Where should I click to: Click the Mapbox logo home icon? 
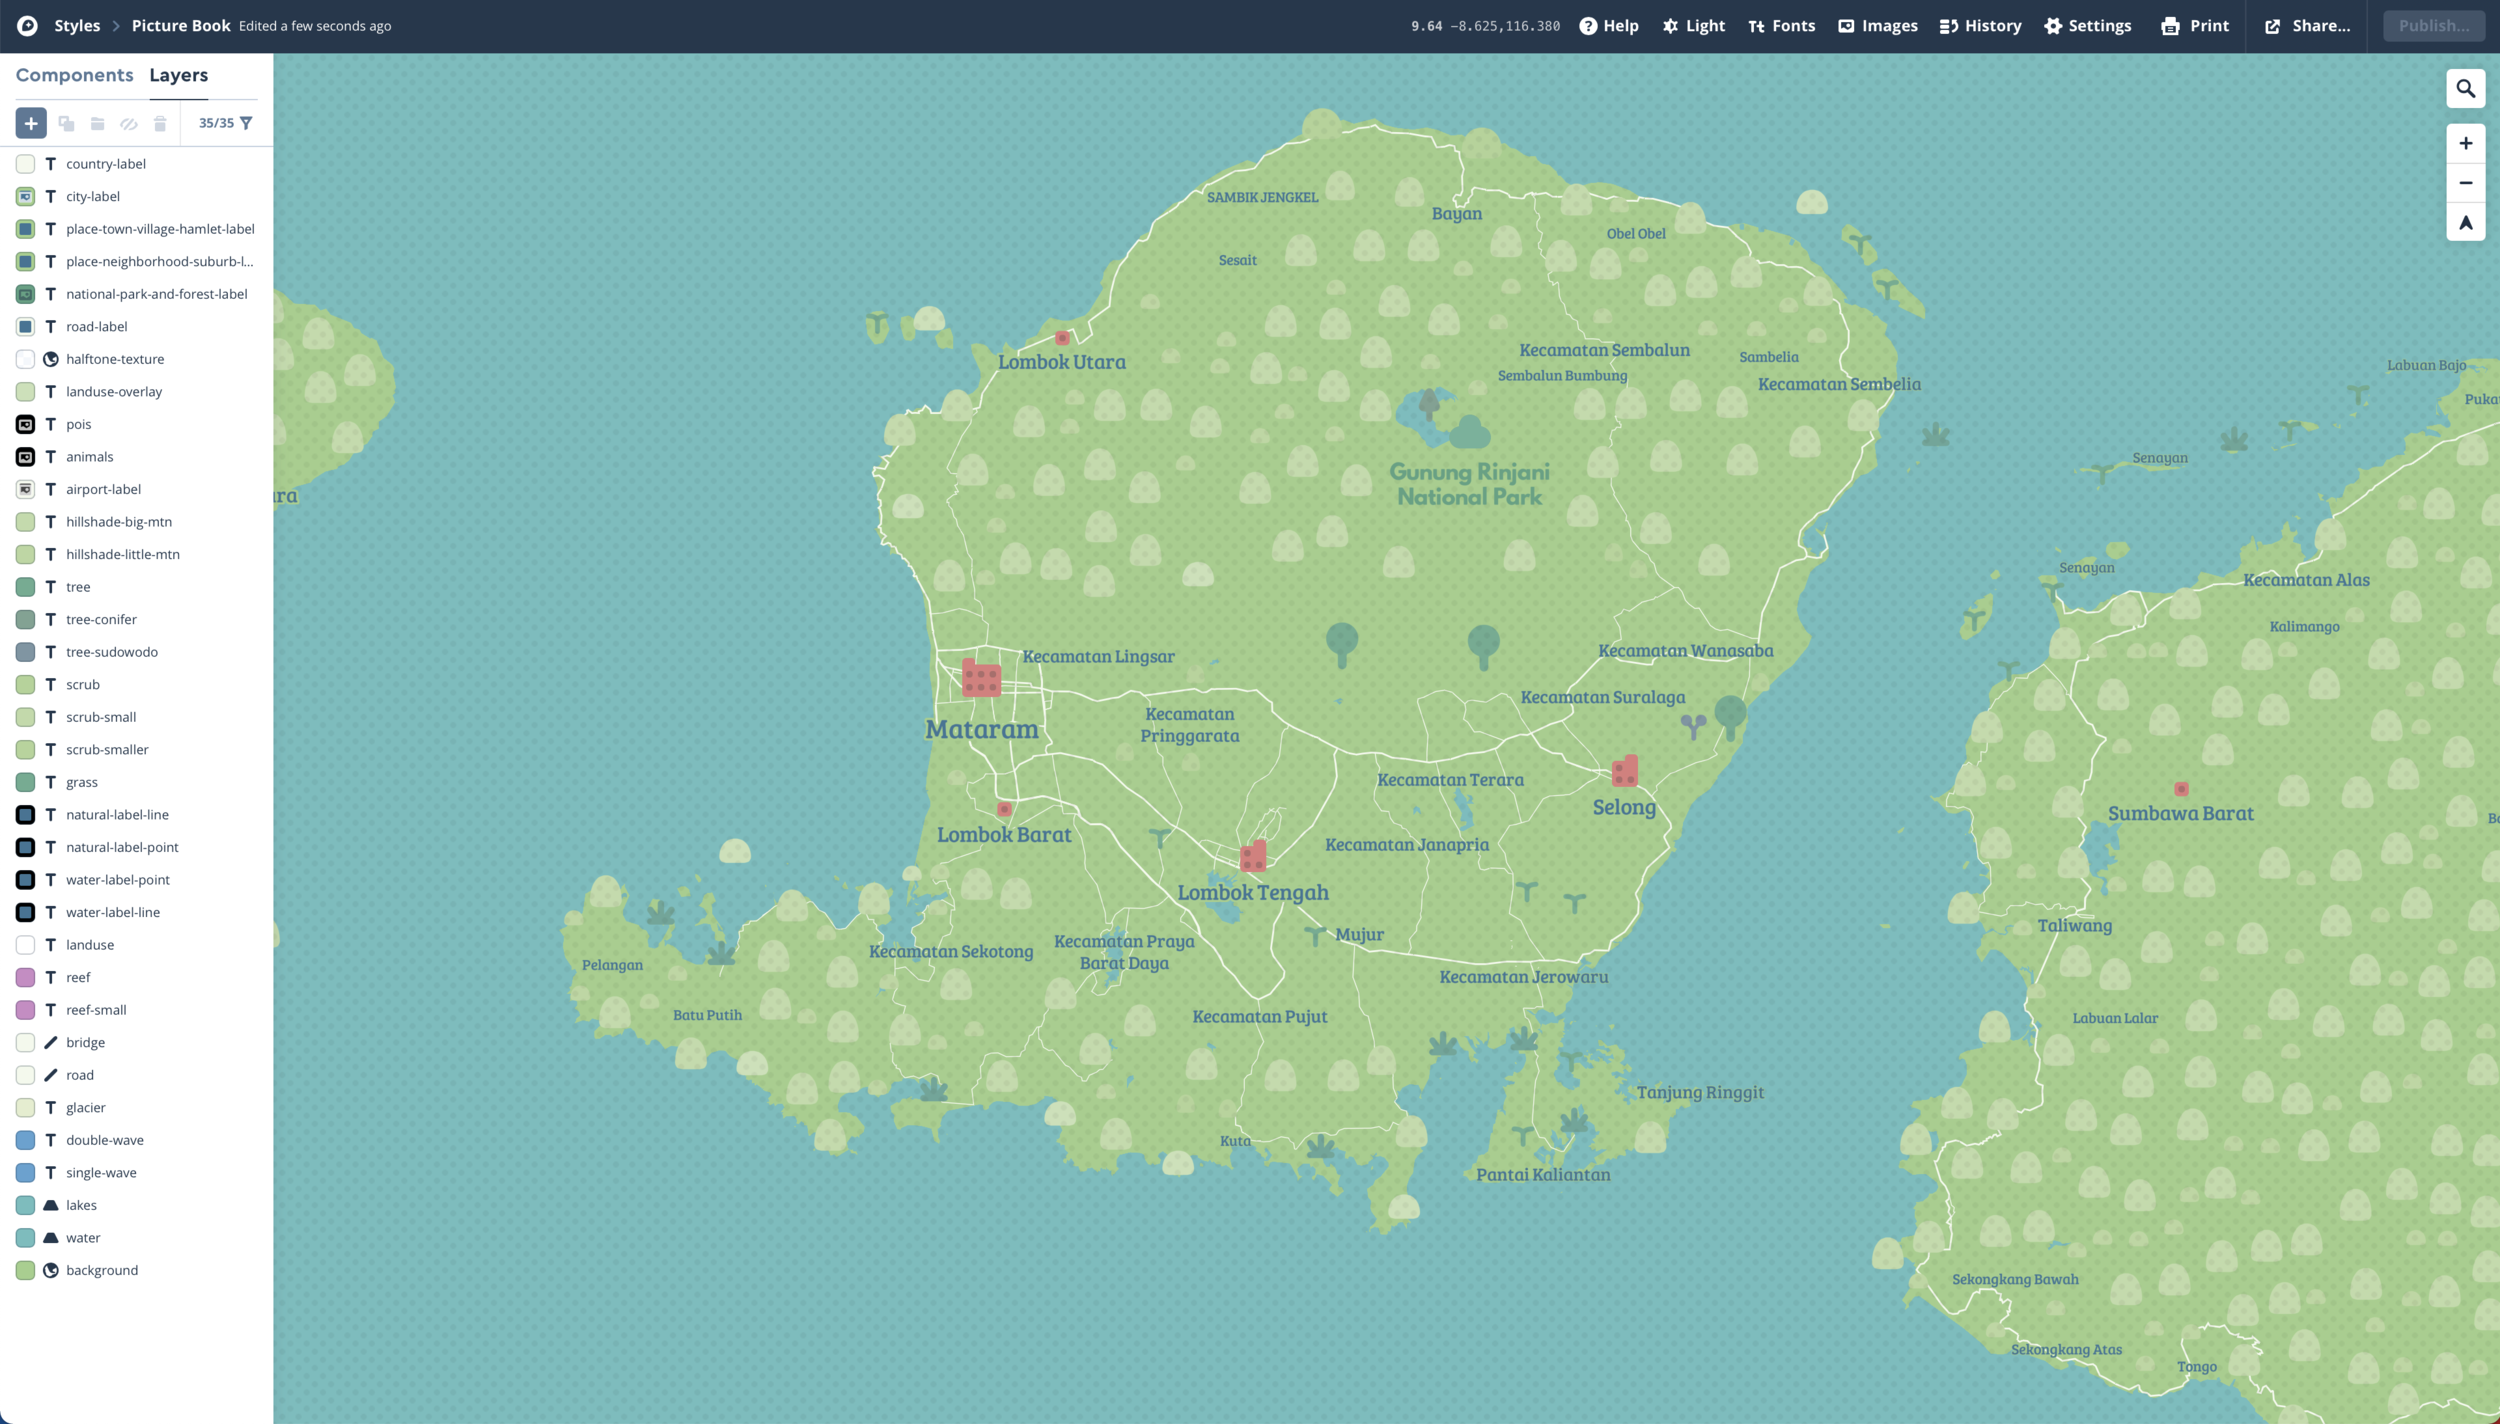point(27,26)
